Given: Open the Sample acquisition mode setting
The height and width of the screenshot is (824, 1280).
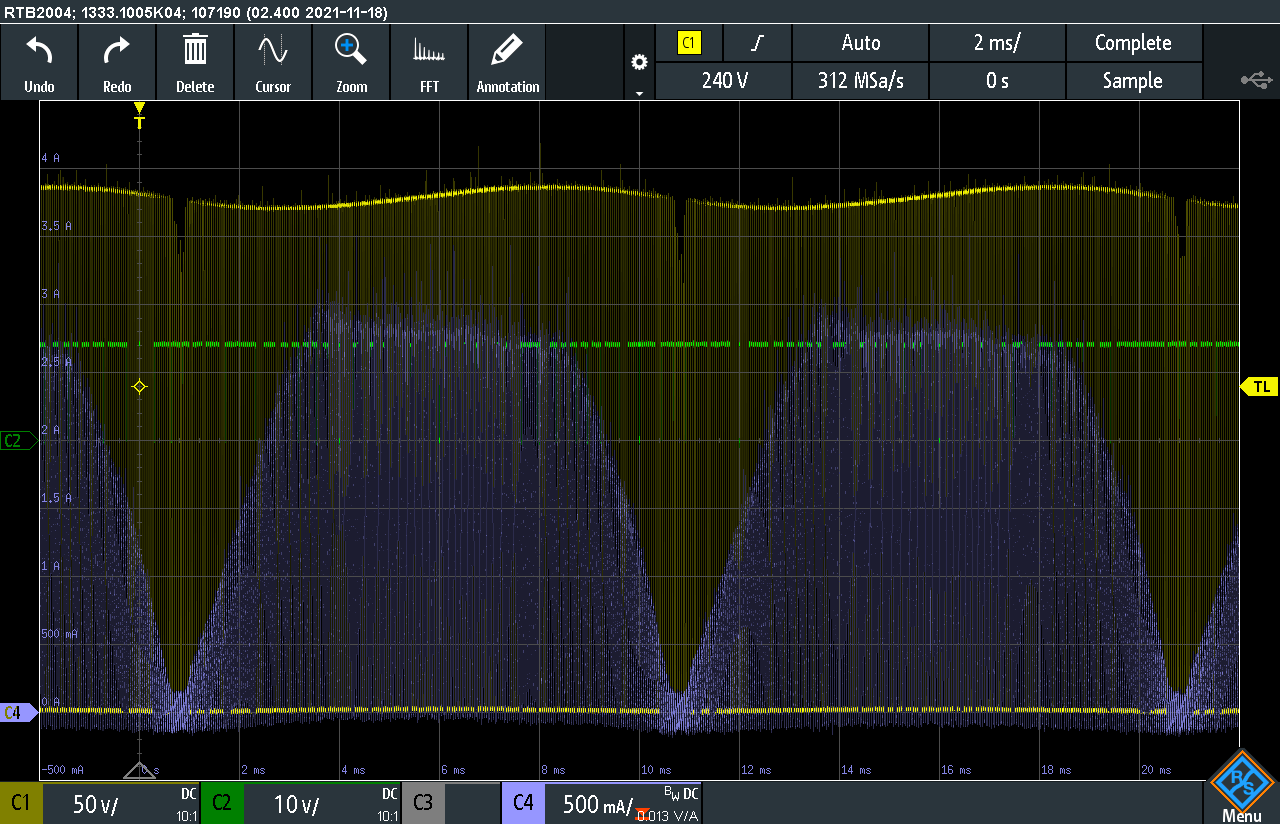Looking at the screenshot, I should [x=1132, y=81].
